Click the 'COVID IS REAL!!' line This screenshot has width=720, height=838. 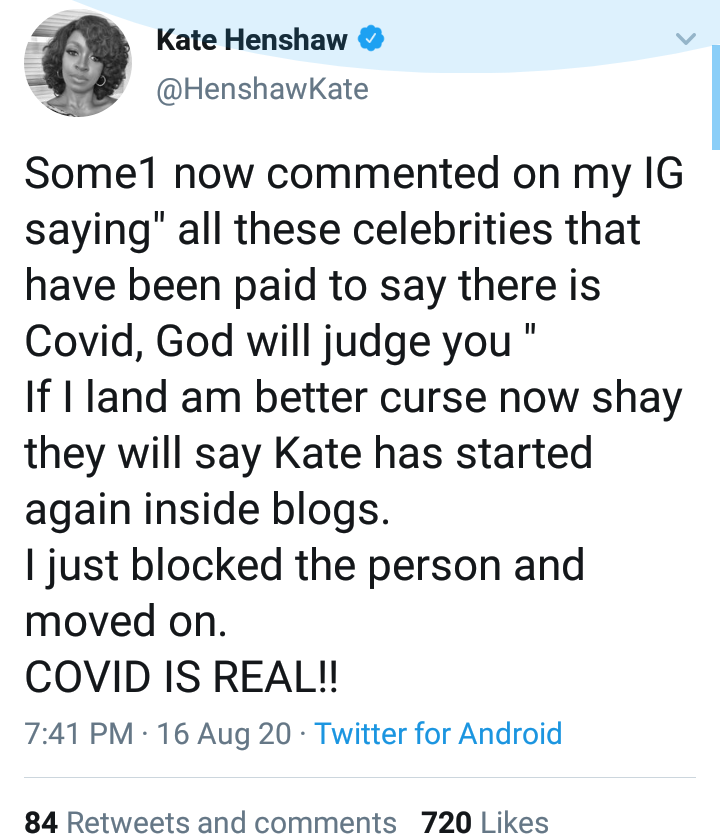pos(181,677)
